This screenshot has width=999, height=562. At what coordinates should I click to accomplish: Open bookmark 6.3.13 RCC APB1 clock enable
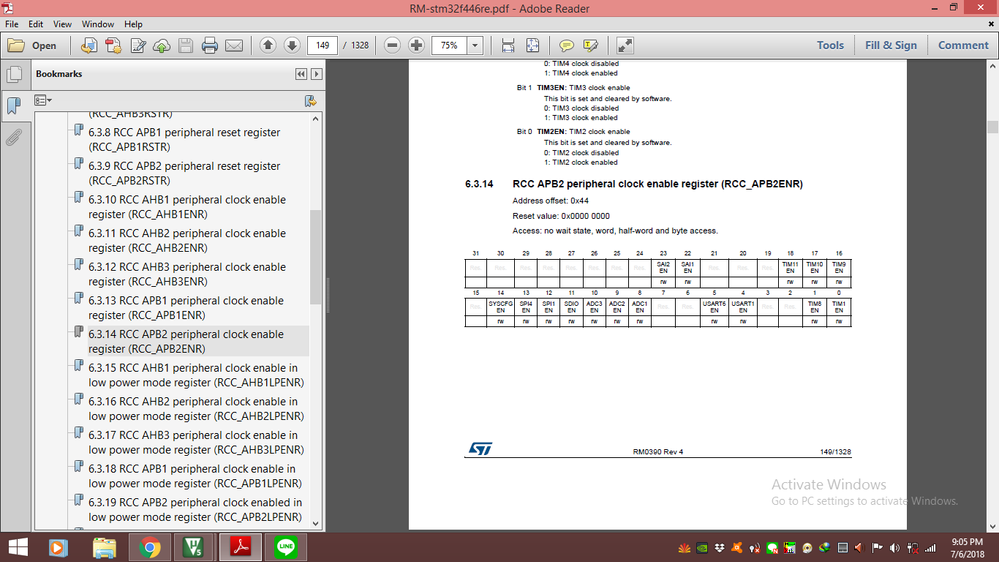click(x=186, y=308)
